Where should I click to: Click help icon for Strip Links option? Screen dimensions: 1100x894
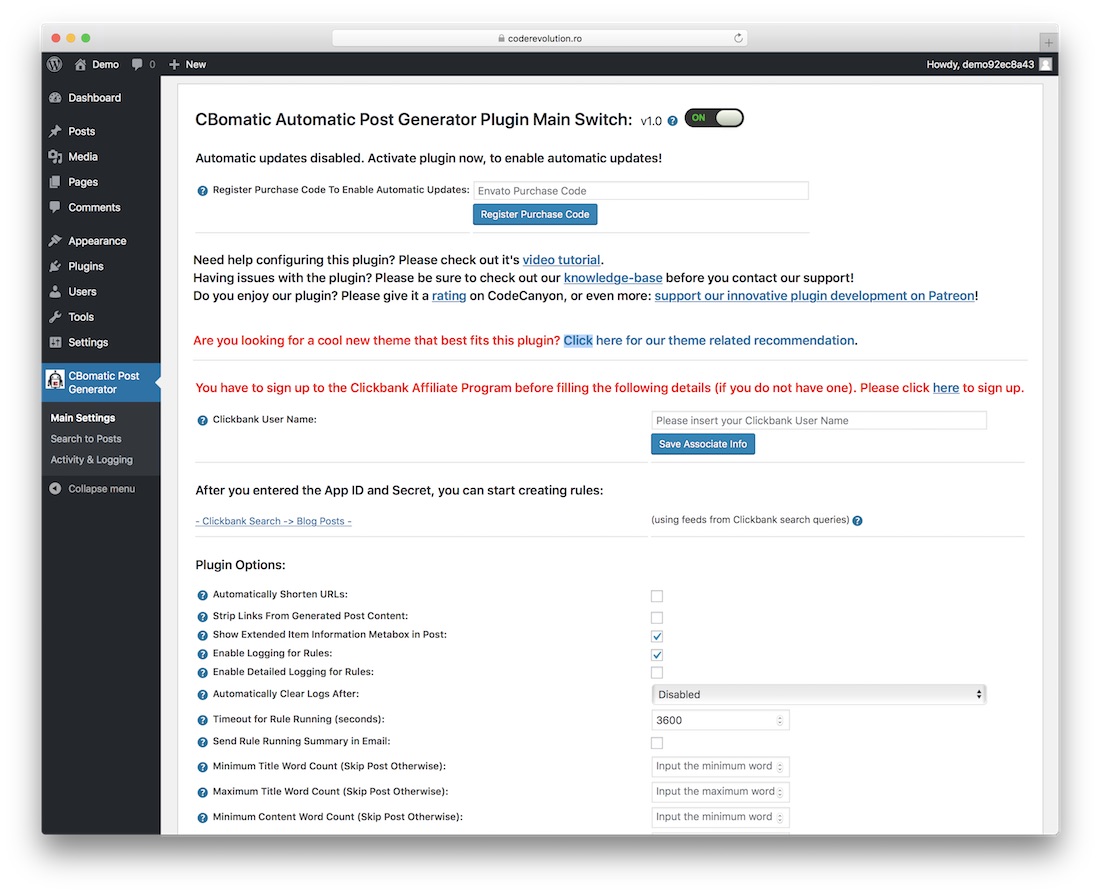(202, 616)
